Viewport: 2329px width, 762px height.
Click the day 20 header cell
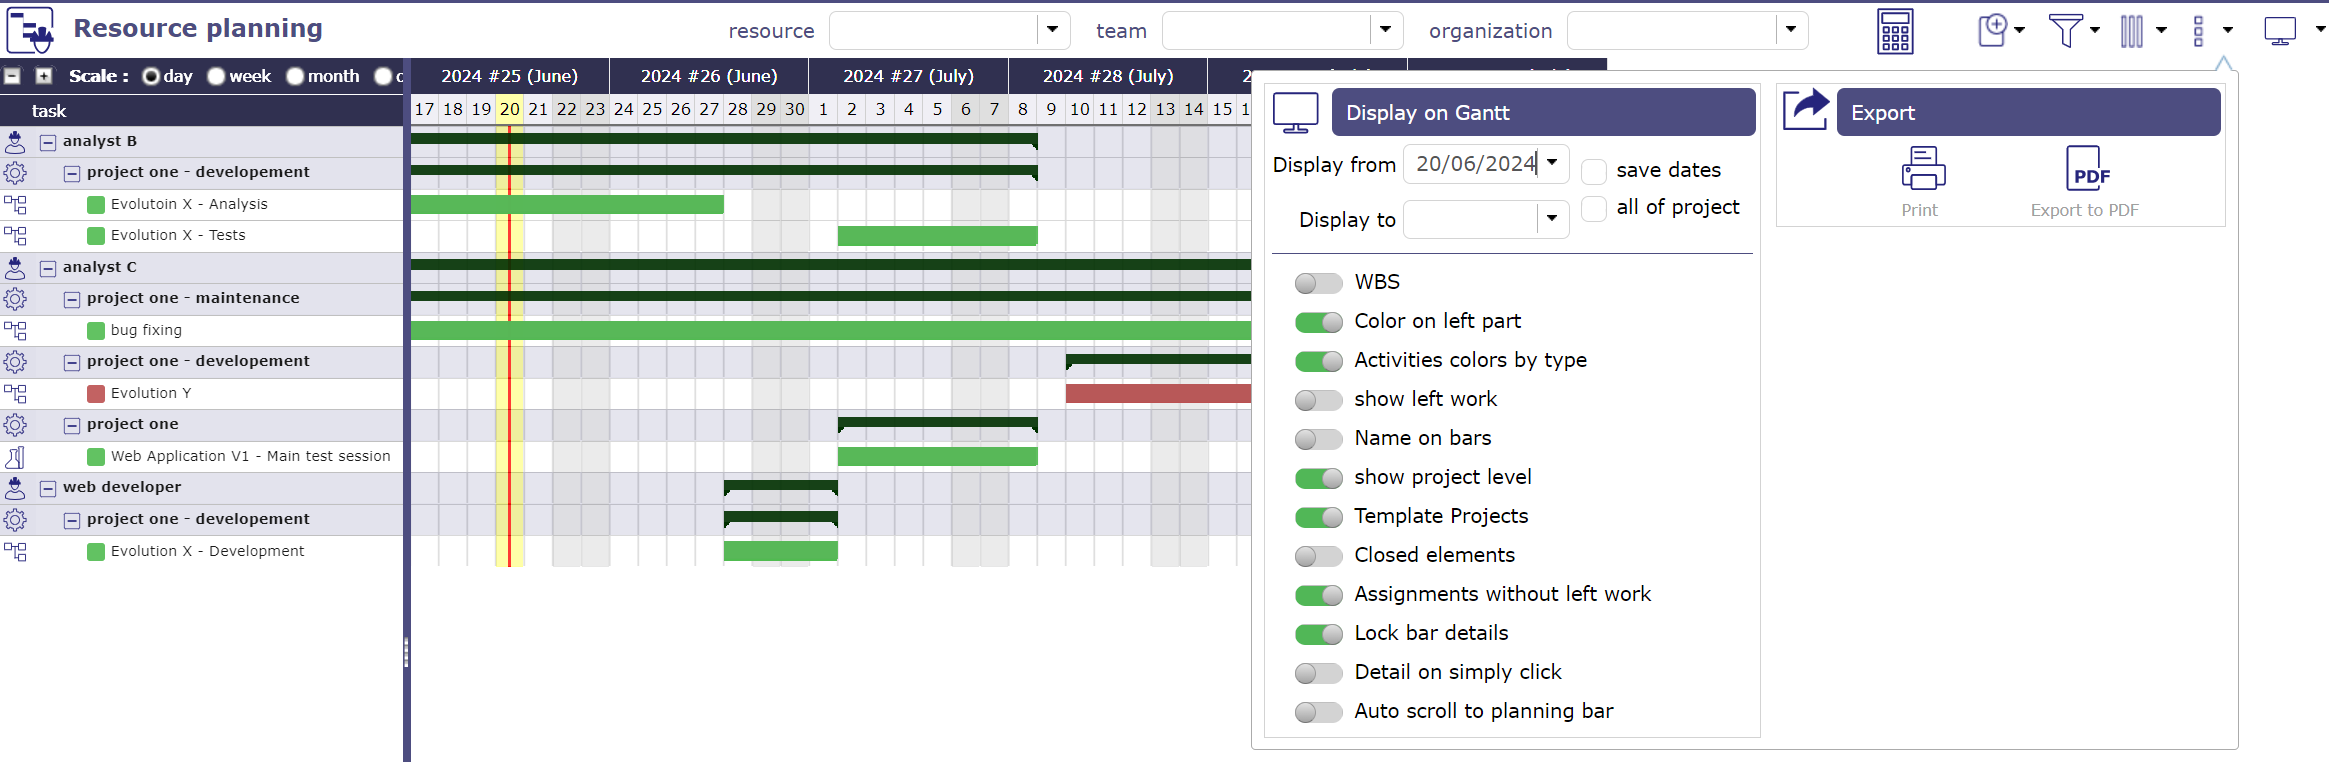(x=510, y=109)
